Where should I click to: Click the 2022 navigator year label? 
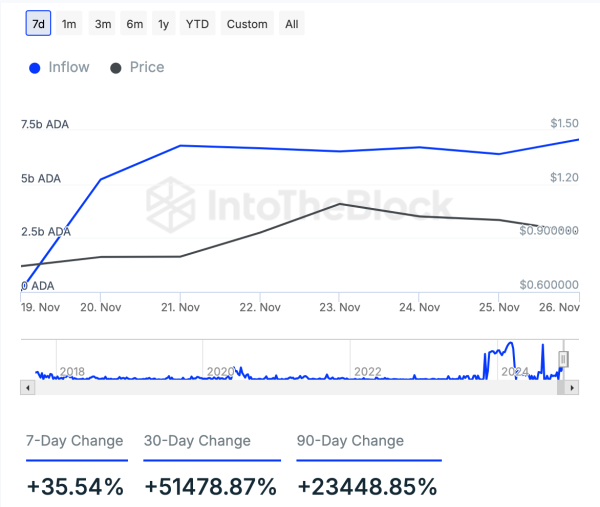point(368,372)
